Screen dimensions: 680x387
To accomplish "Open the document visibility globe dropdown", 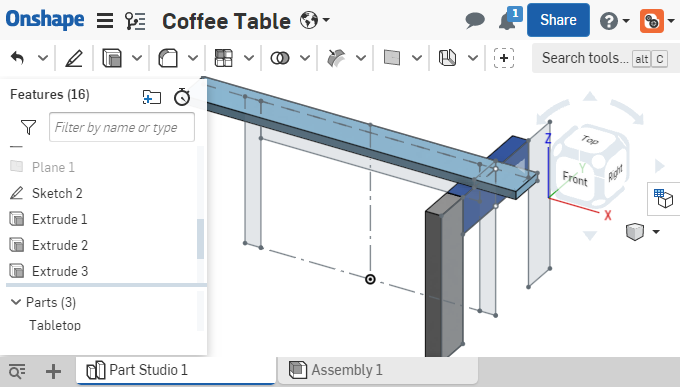I will (314, 20).
